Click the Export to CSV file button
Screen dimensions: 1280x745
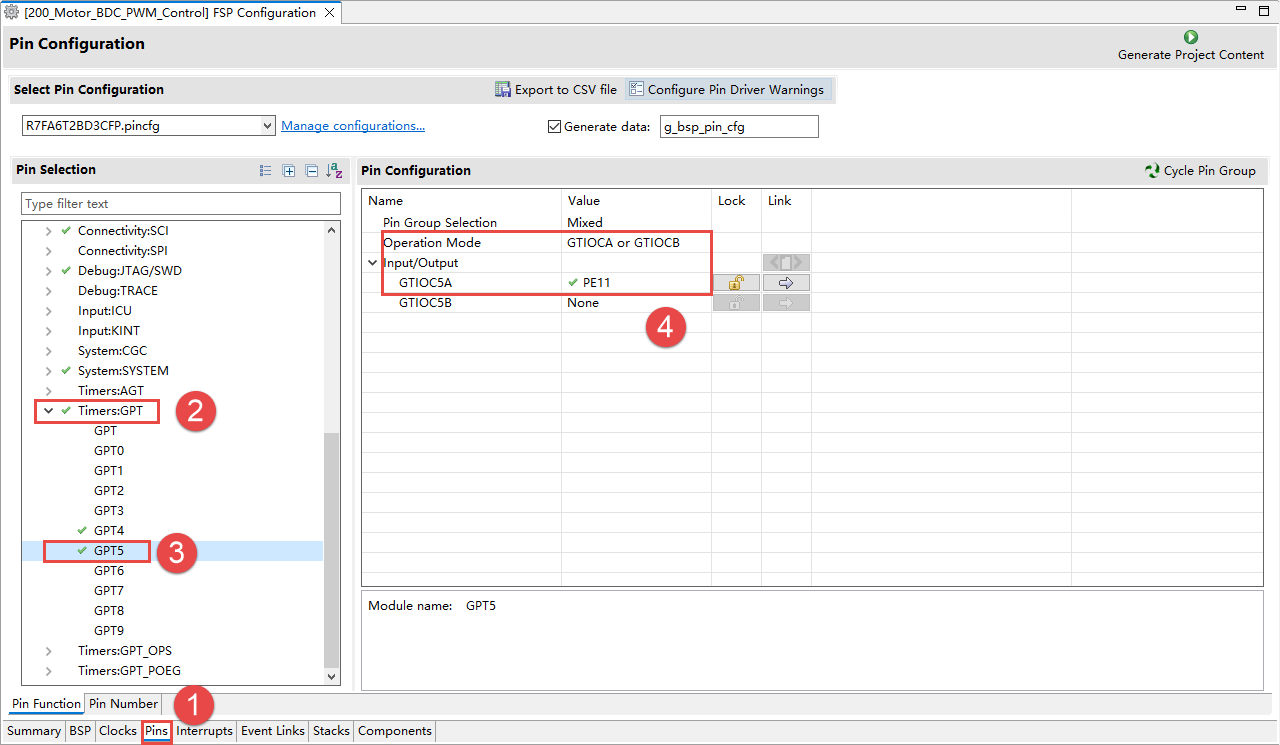pos(556,89)
